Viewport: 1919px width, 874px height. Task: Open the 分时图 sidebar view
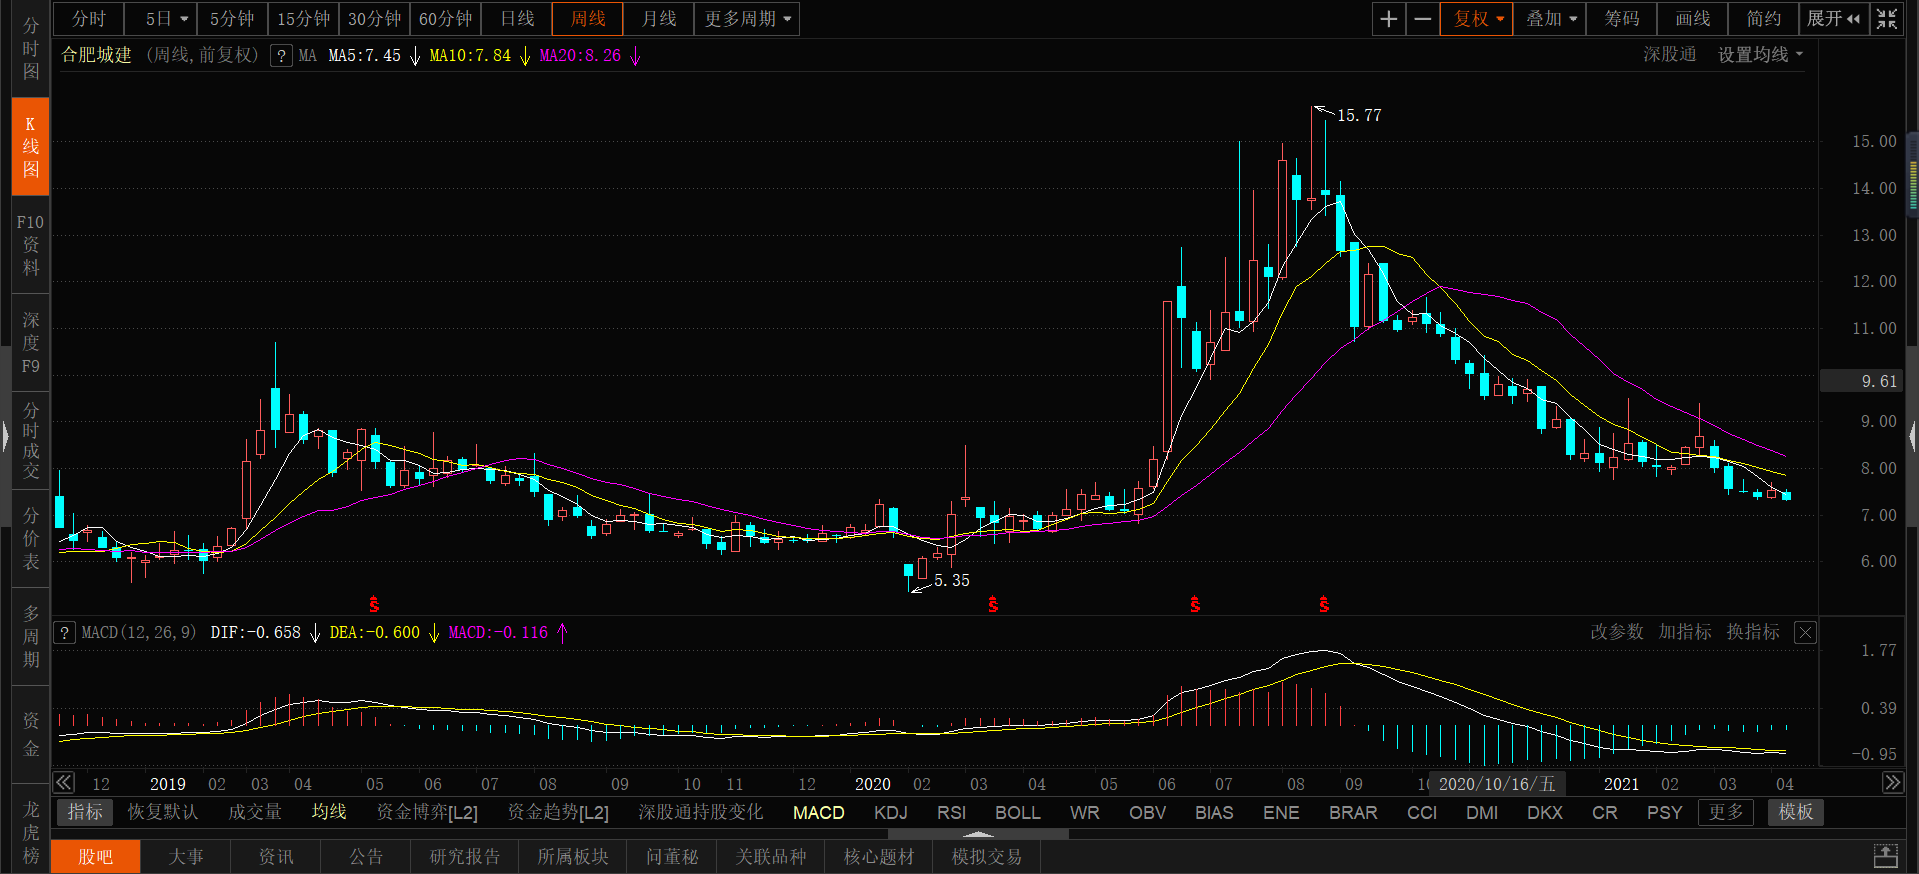pyautogui.click(x=31, y=48)
